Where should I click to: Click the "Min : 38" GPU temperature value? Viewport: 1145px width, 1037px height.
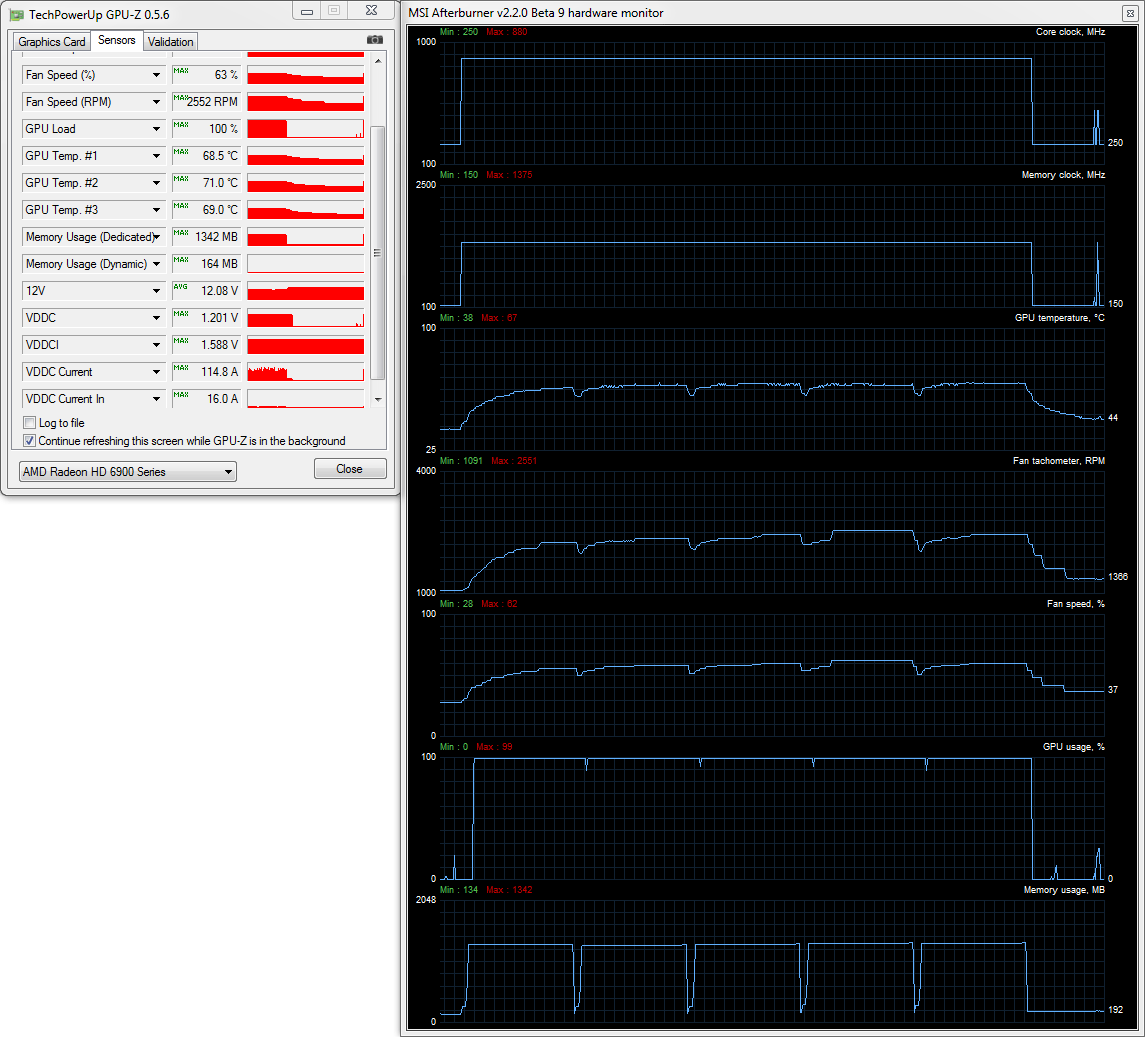click(456, 318)
